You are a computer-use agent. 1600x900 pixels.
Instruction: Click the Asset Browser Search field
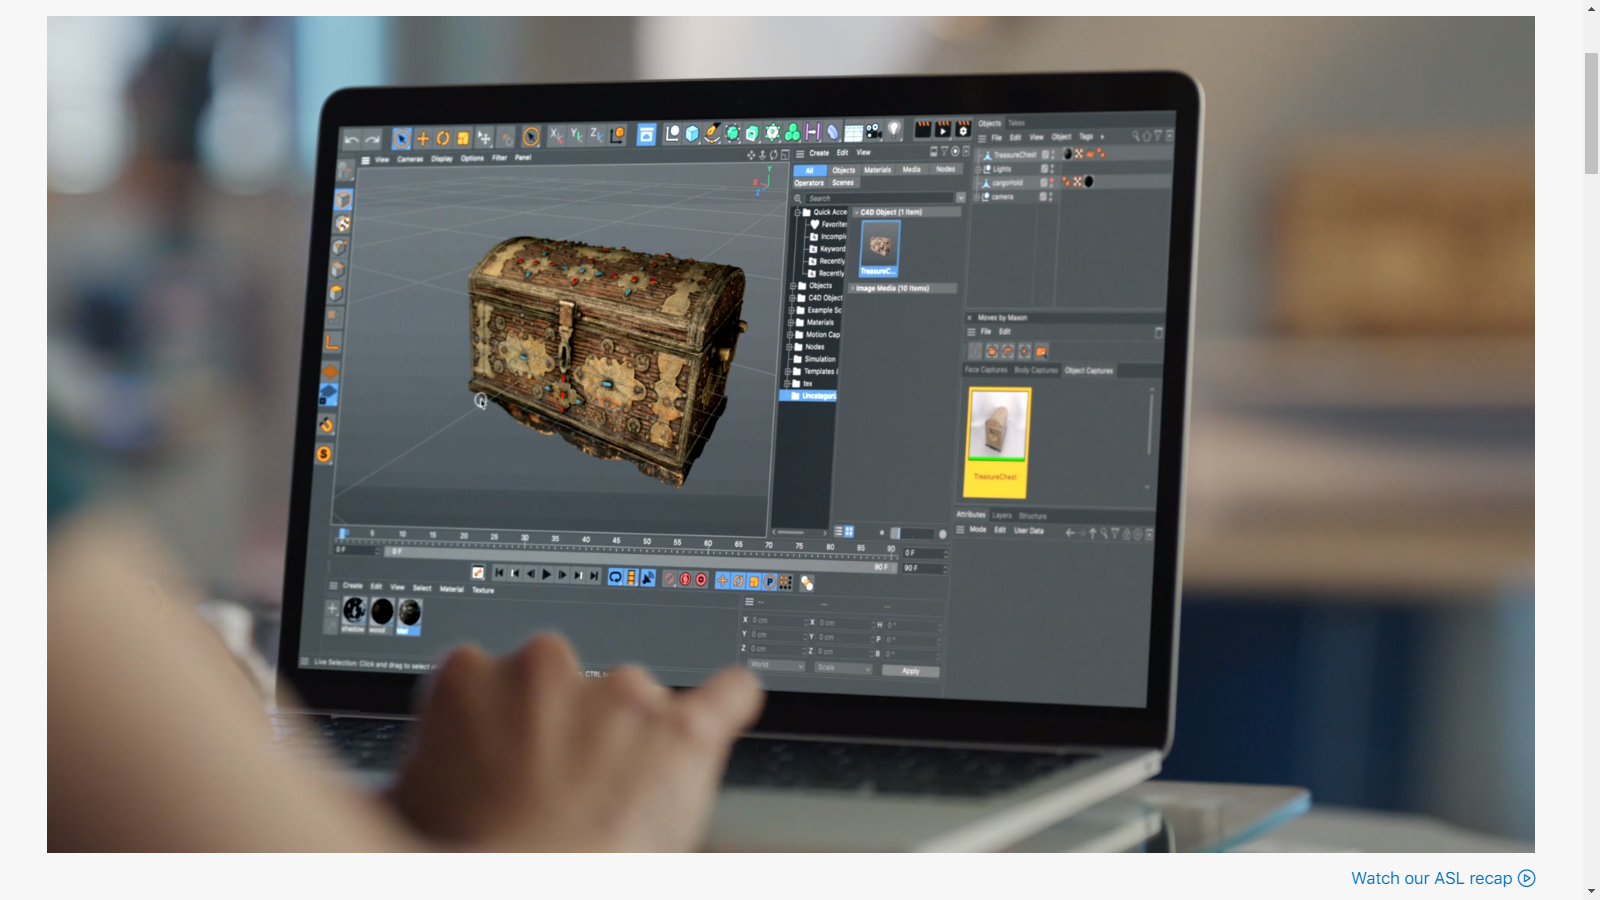[x=880, y=198]
